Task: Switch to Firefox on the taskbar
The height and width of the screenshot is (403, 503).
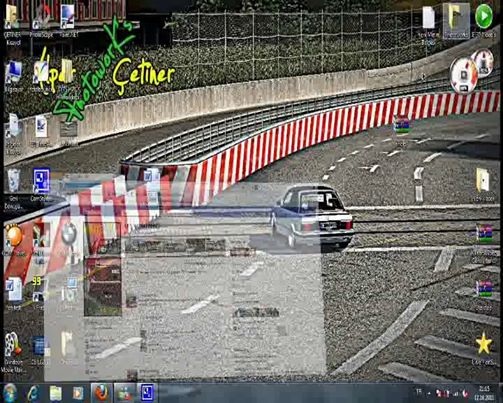Action: pos(102,393)
